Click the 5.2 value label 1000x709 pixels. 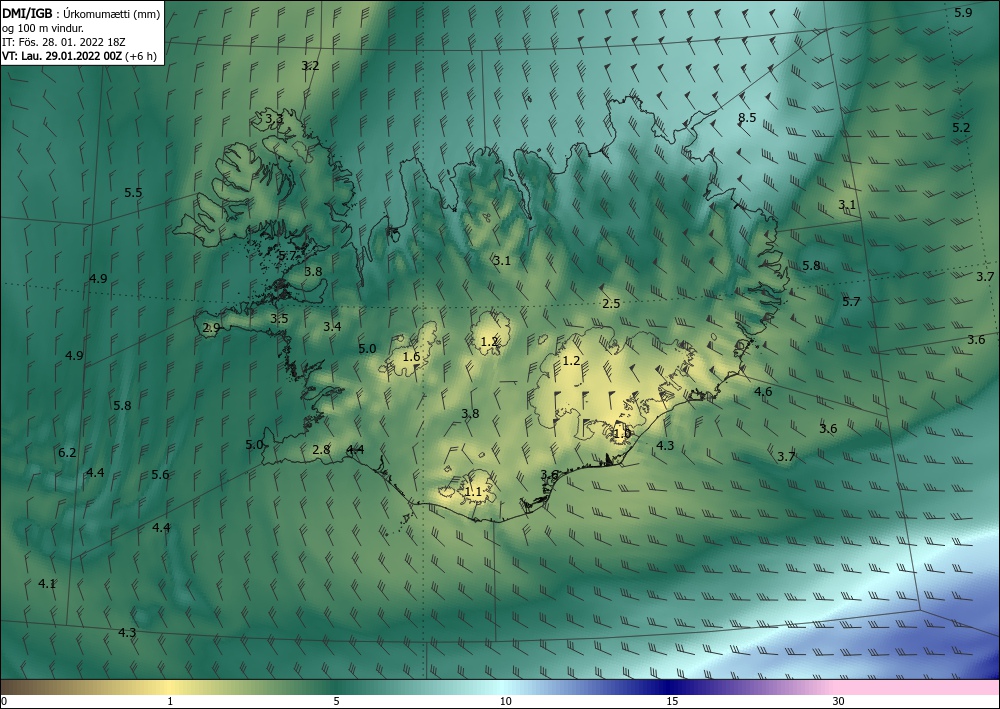pyautogui.click(x=961, y=128)
